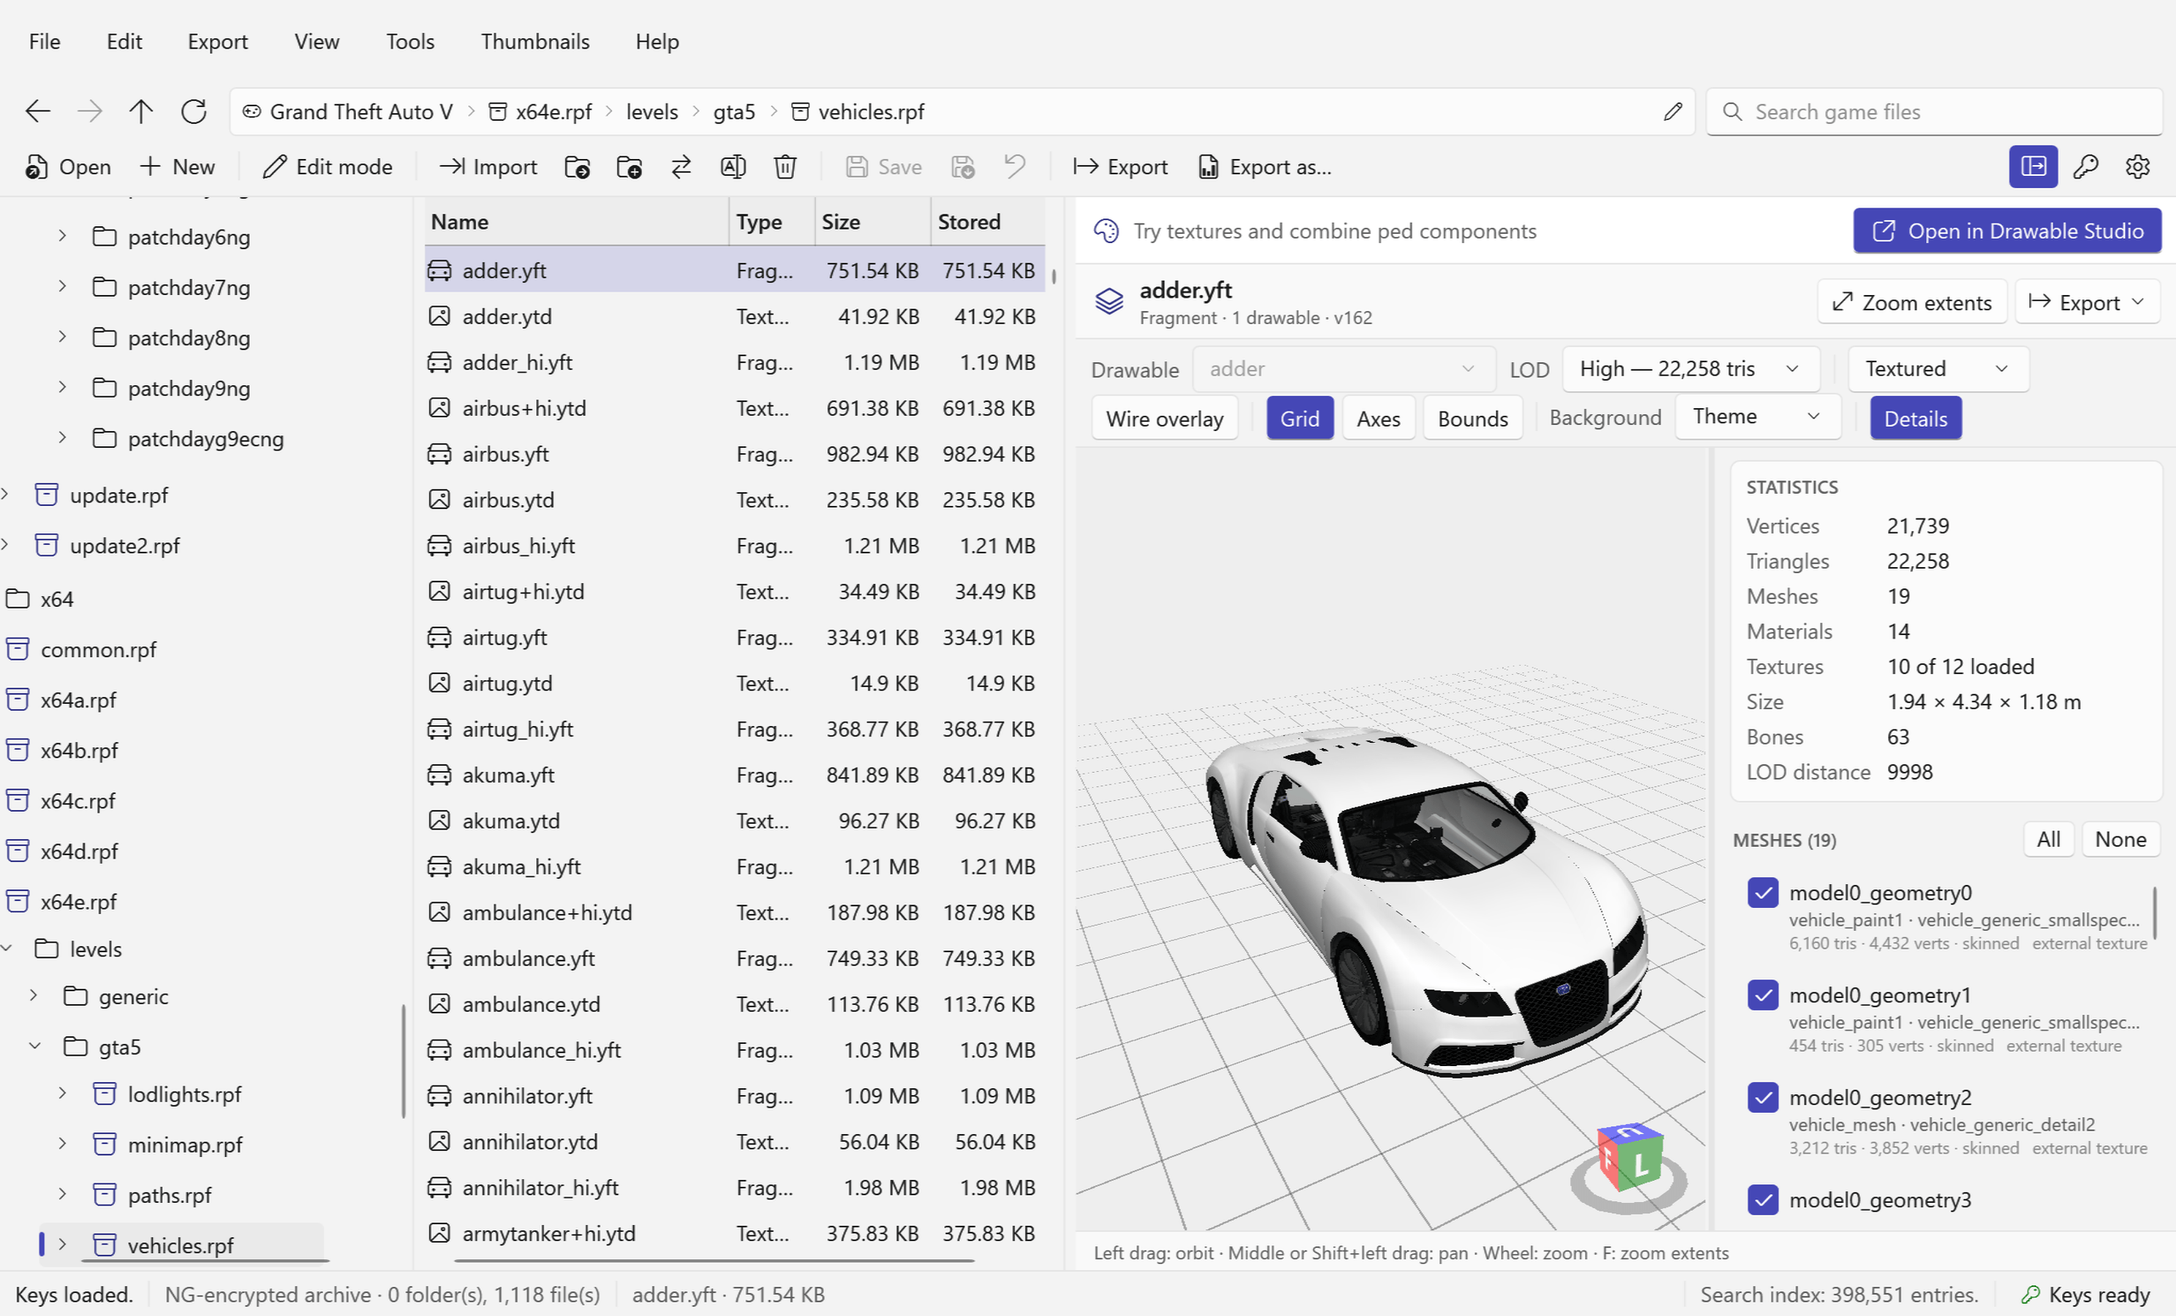Screen dimensions: 2176x1316
Task: Click the save all icon beside Save
Action: click(963, 167)
